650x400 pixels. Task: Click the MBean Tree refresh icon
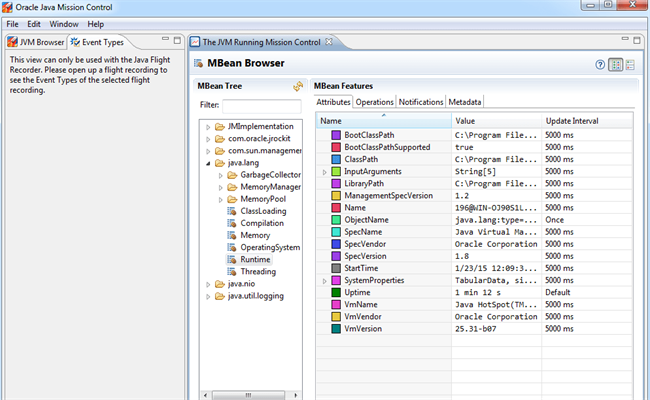(x=297, y=88)
